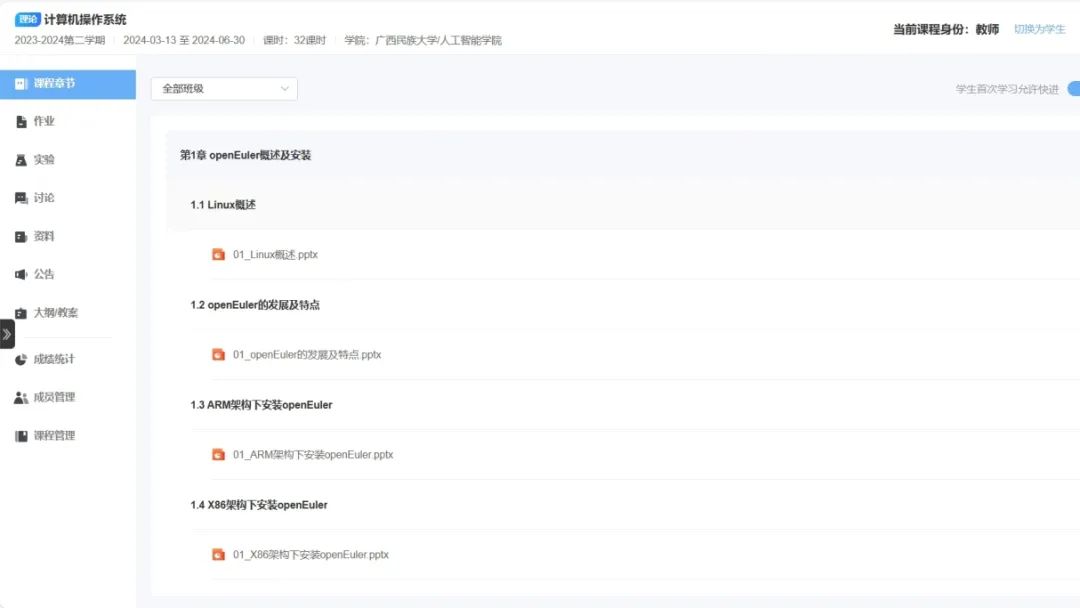
Task: Collapse chapter 第1章 openEuler概述及安装
Action: 245,155
